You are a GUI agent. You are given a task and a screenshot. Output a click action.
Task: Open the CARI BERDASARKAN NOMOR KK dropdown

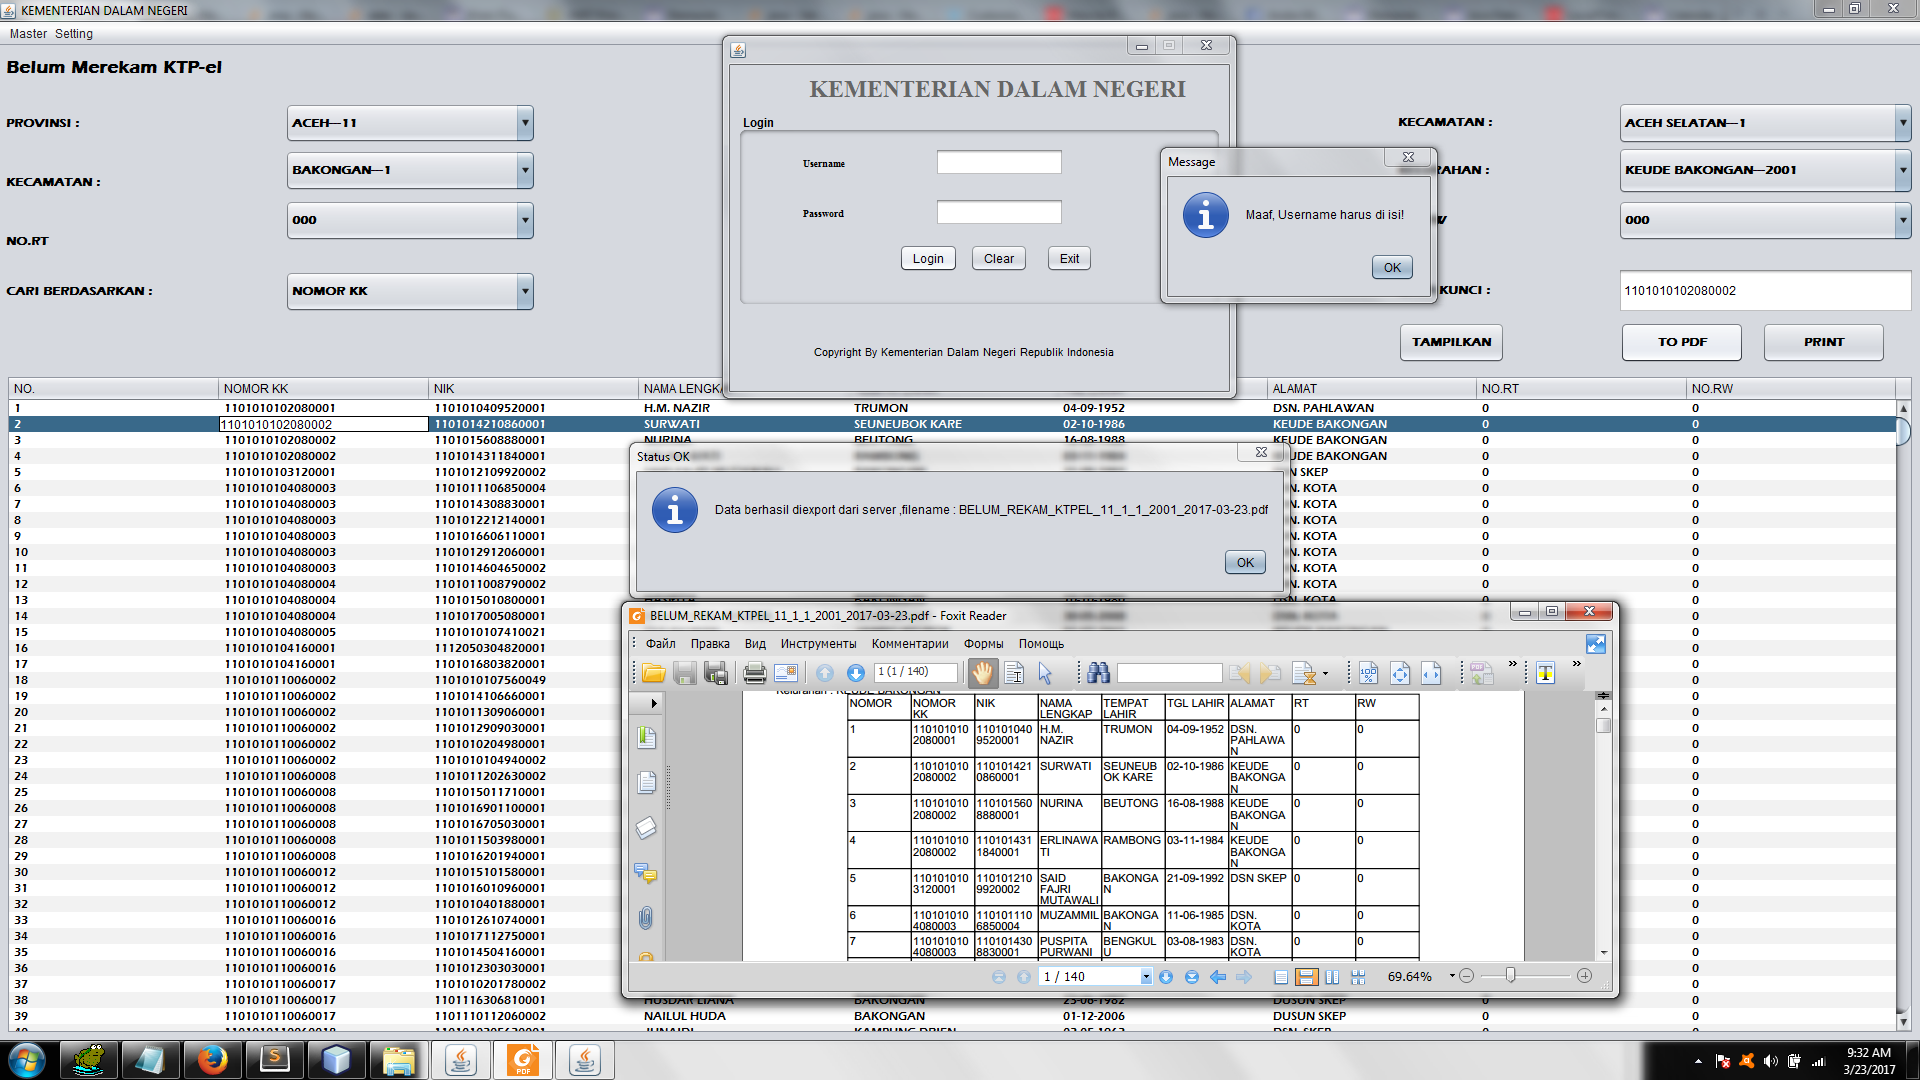524,291
